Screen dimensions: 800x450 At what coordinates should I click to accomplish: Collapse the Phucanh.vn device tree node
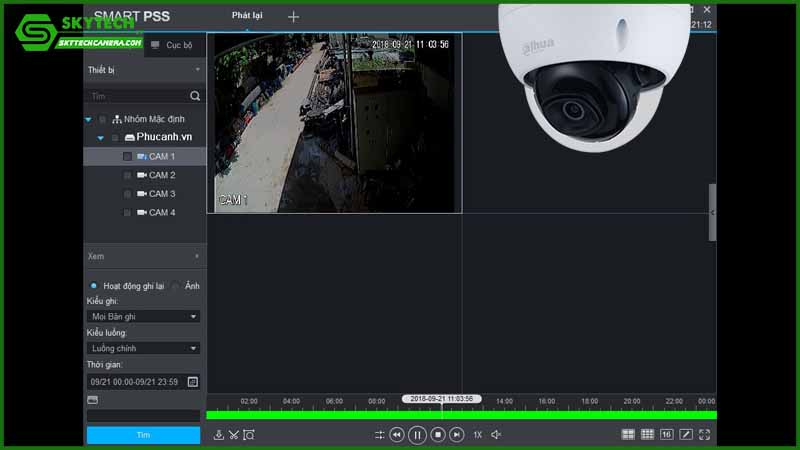coord(101,138)
